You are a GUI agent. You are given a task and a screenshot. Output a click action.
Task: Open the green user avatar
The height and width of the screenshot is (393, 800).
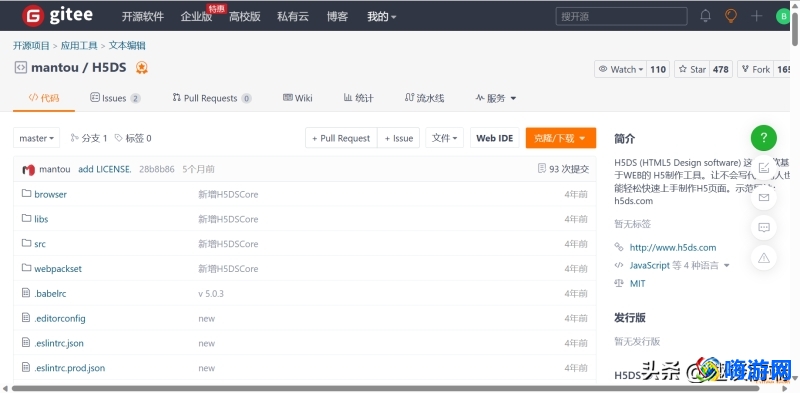[x=783, y=16]
